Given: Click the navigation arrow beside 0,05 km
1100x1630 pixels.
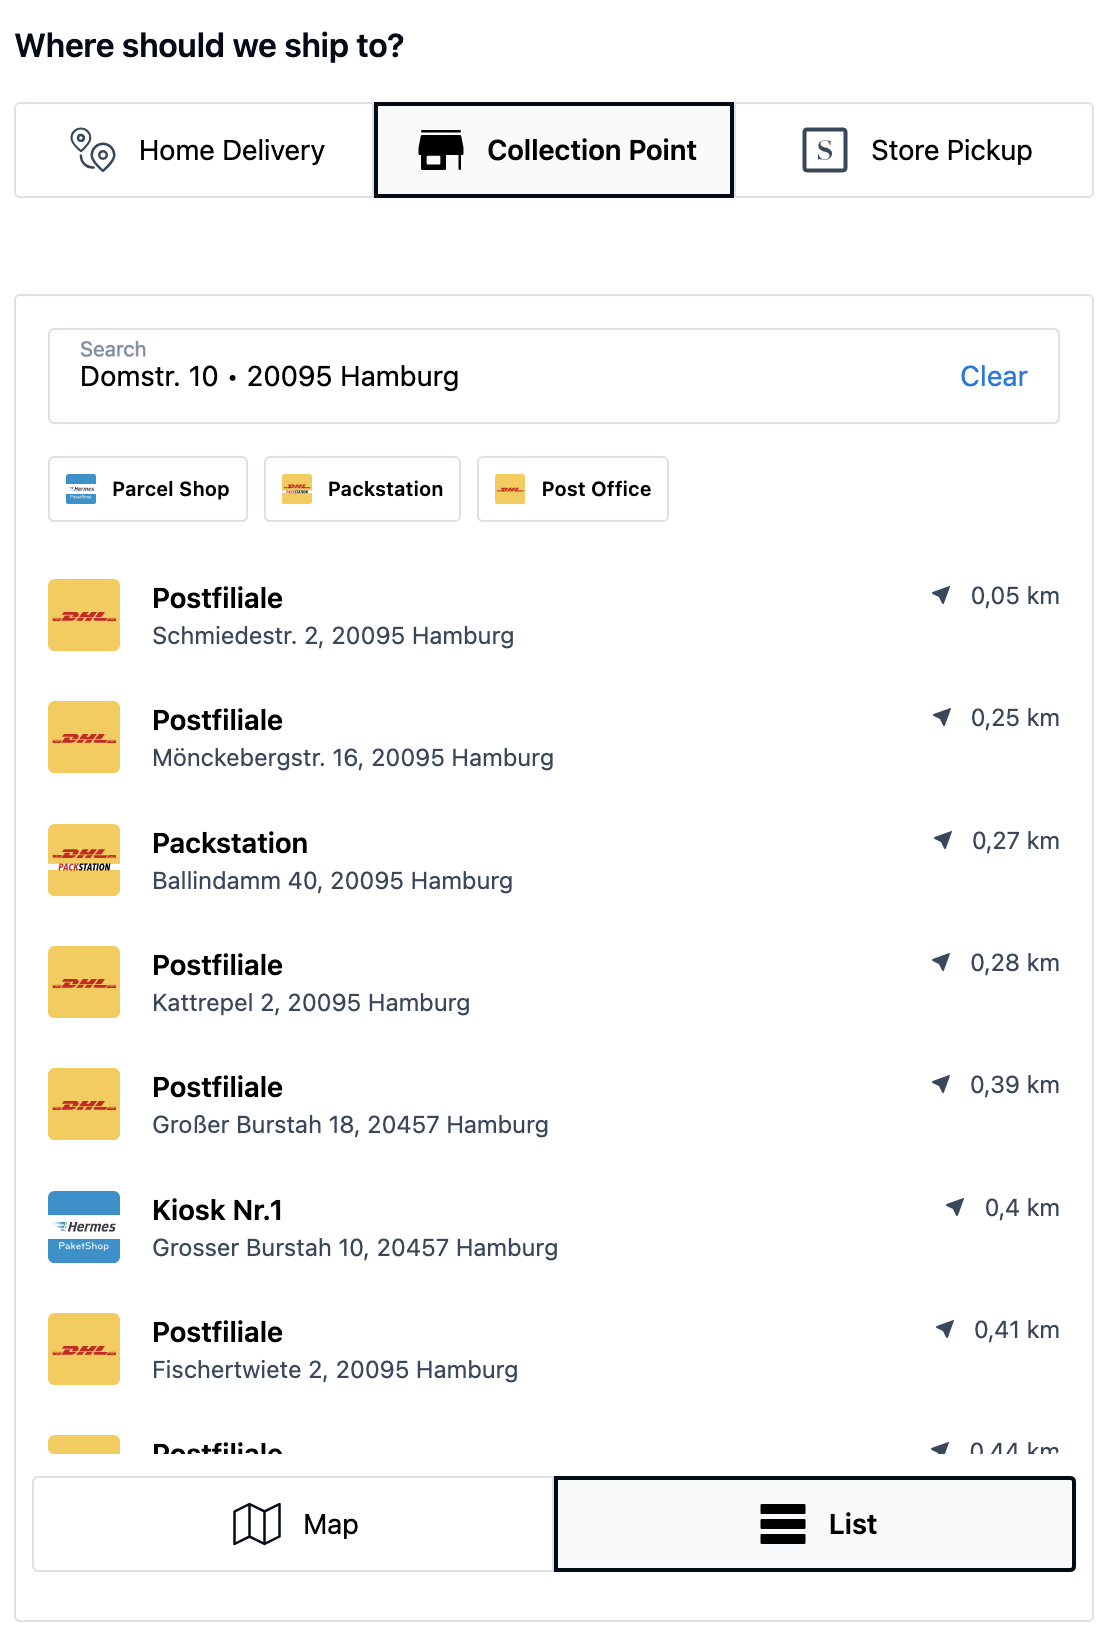Looking at the screenshot, I should click(941, 595).
